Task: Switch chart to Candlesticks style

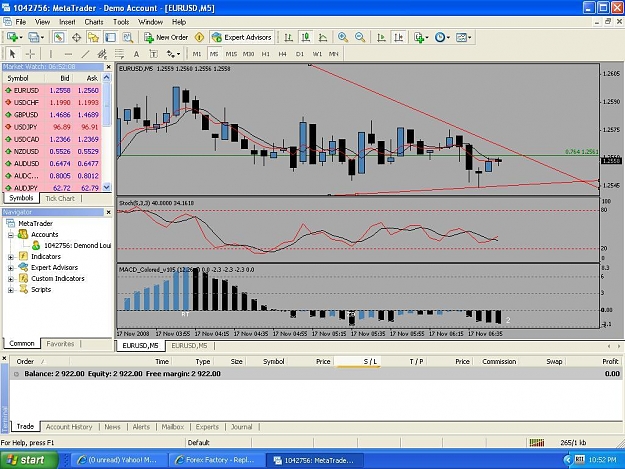Action: [x=306, y=37]
